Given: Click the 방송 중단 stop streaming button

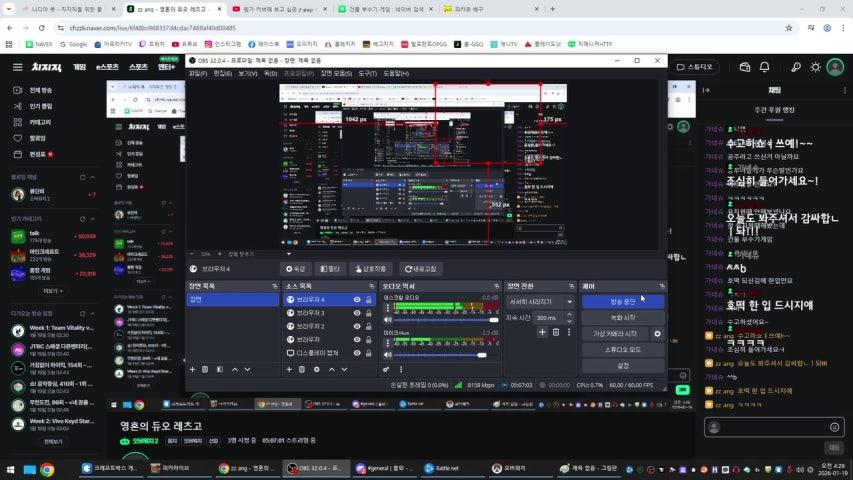Looking at the screenshot, I should [x=622, y=301].
